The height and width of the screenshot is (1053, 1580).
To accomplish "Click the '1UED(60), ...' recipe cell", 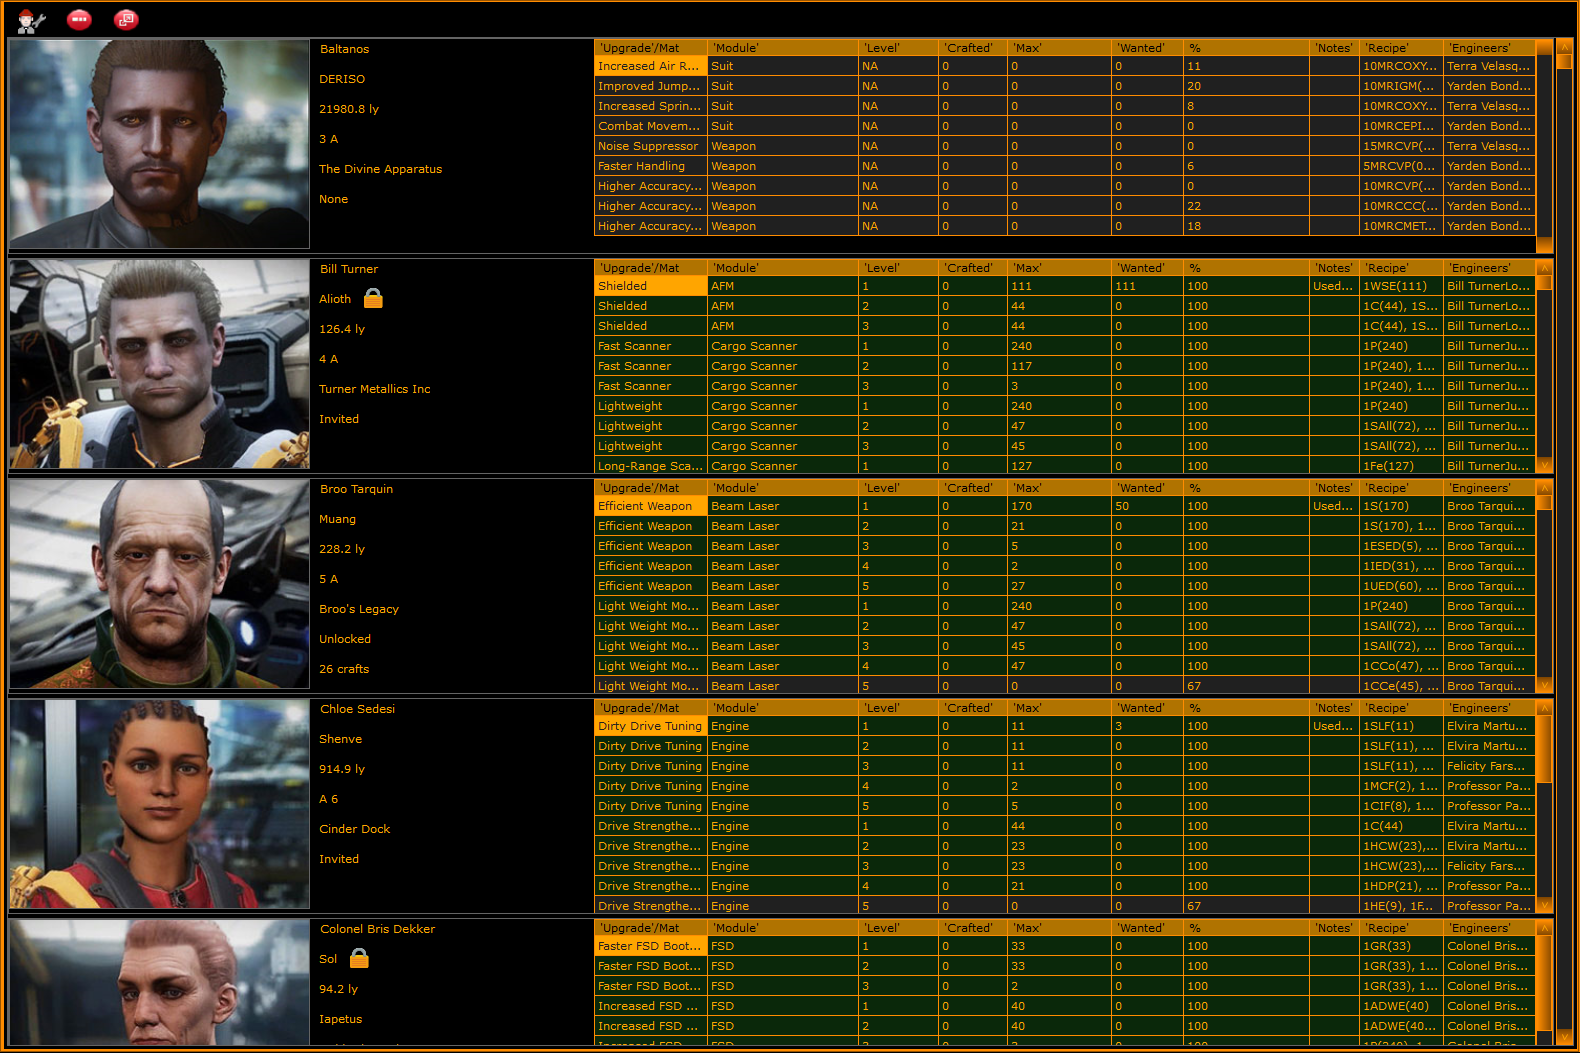I will [1401, 586].
